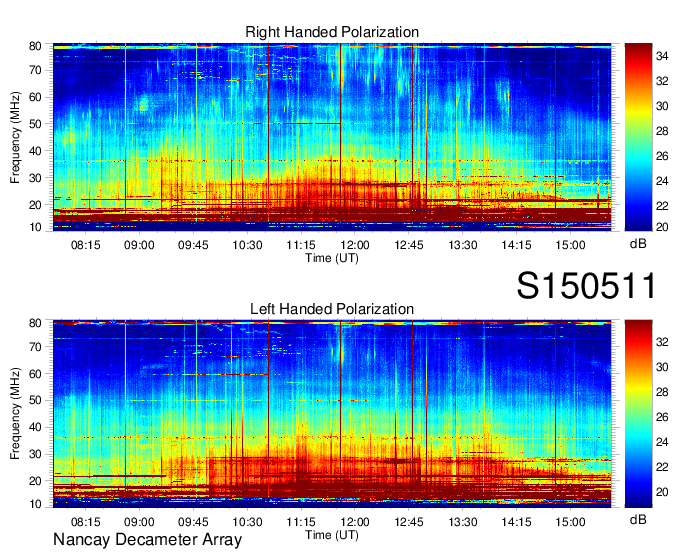The height and width of the screenshot is (552, 680).
Task: Click the 11:15 time tick on Right Handed plot
Action: coord(301,245)
